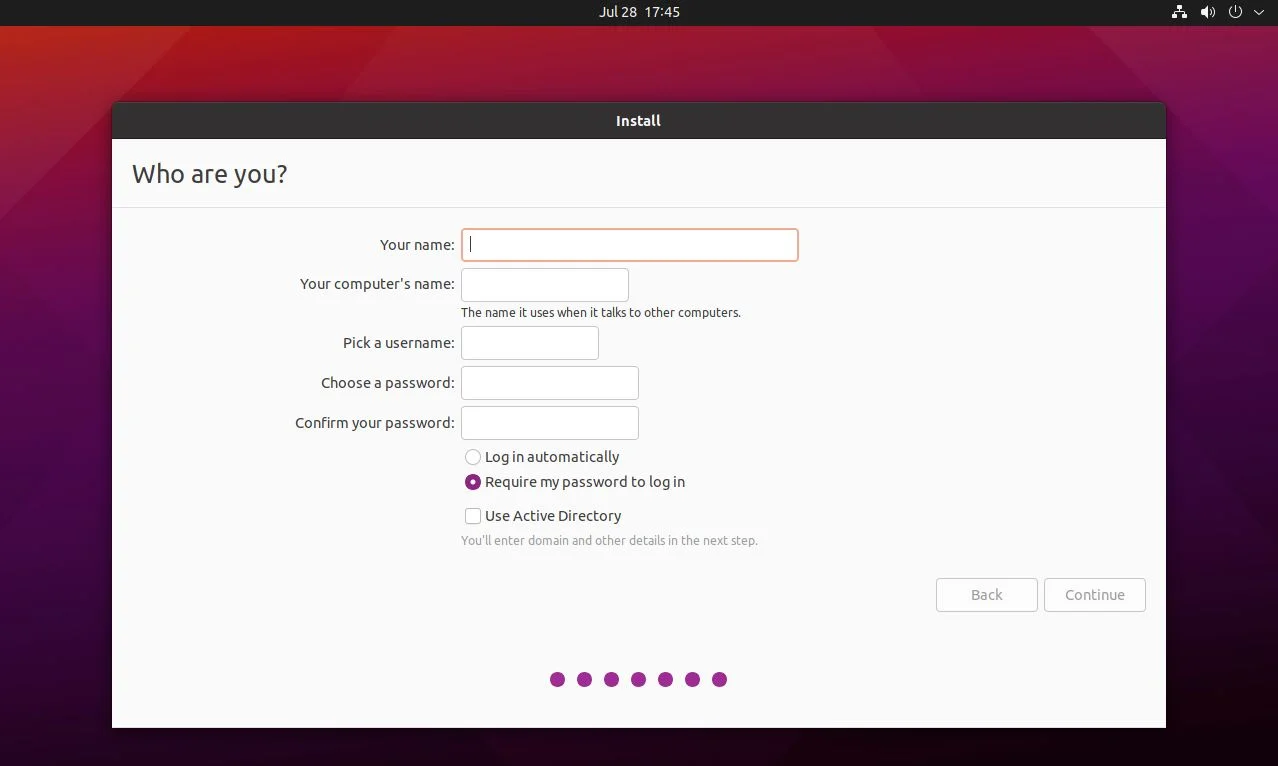Focus the Confirm your password field
1278x766 pixels.
pos(550,423)
